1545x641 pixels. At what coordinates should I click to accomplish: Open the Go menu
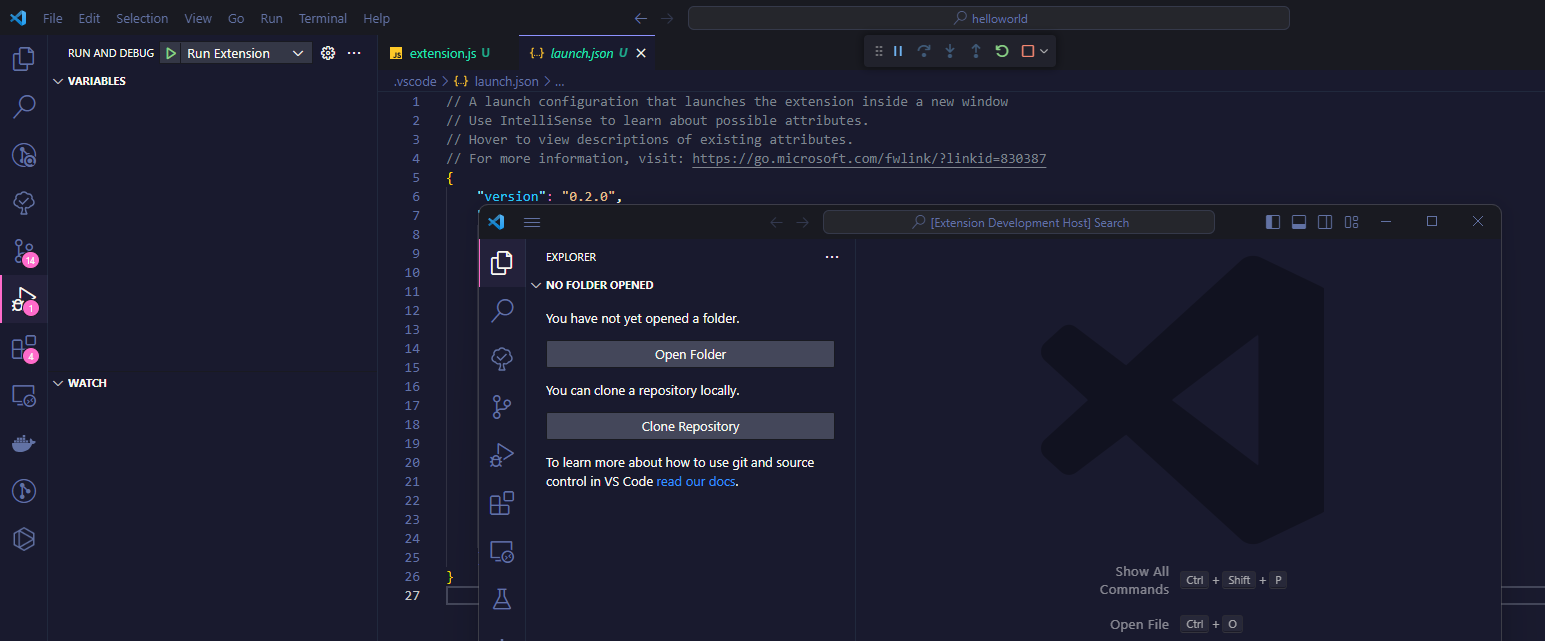point(236,18)
